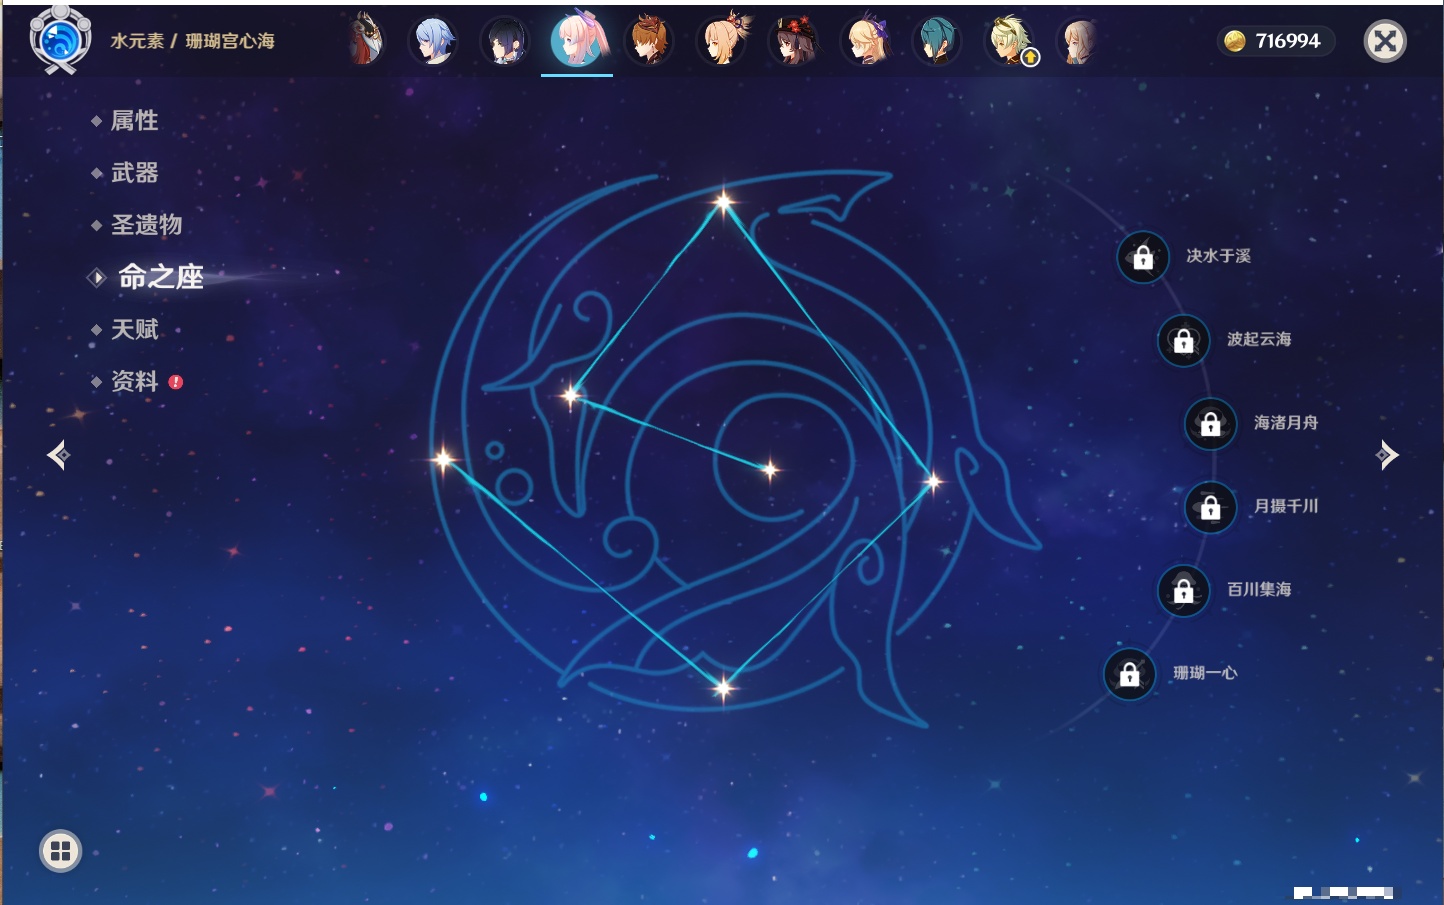Screen dimensions: 1444x905
Task: Click the title 水元素 / 珊瑚宫心海
Action: [x=192, y=41]
